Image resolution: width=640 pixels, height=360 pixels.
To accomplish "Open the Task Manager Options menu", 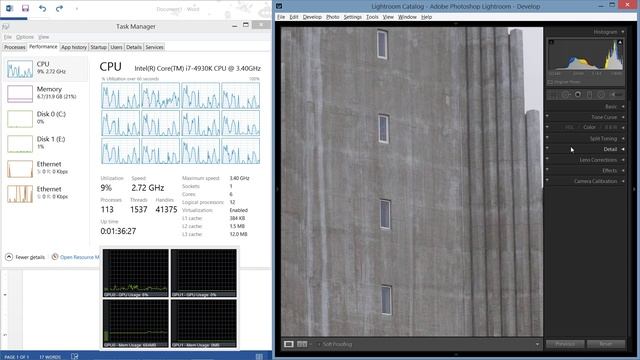I will click(25, 37).
